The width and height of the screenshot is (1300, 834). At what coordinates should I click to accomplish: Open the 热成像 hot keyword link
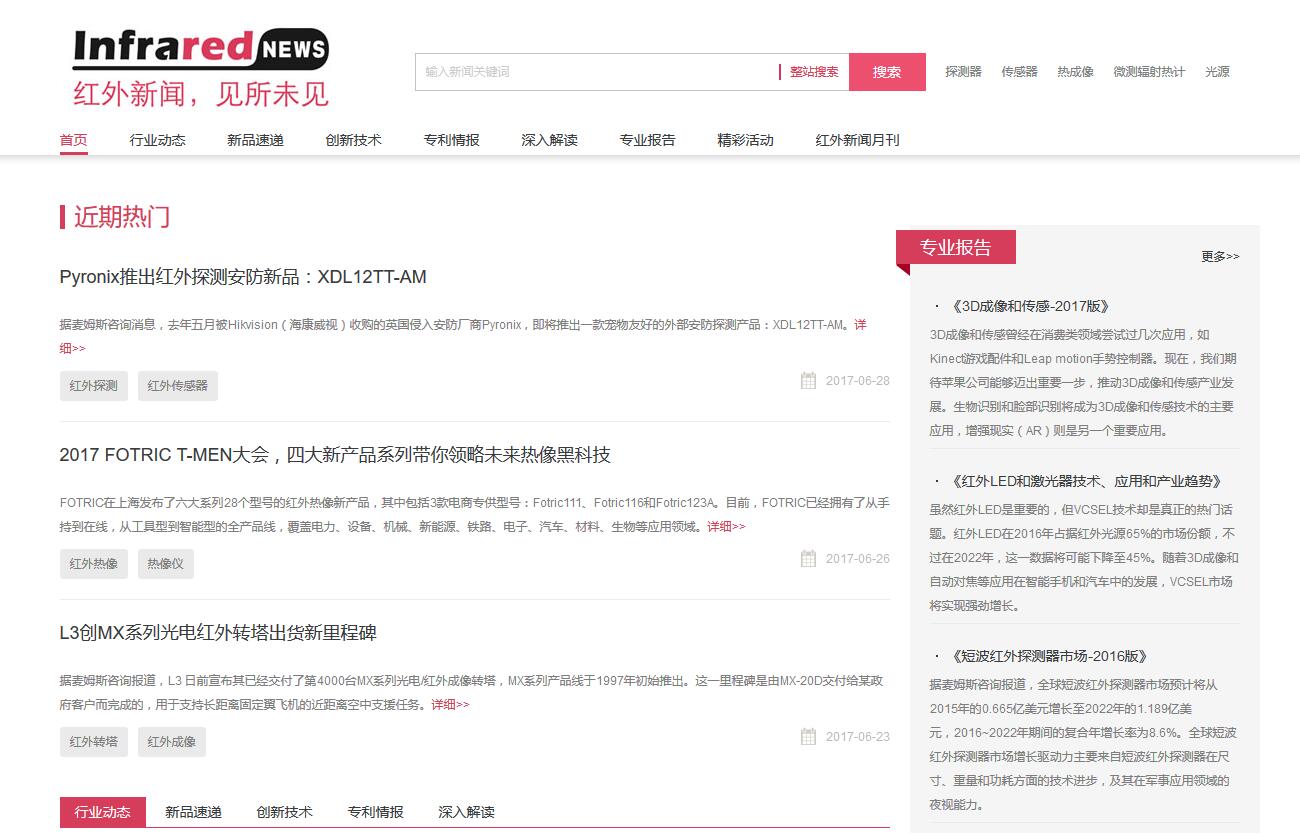(1076, 72)
